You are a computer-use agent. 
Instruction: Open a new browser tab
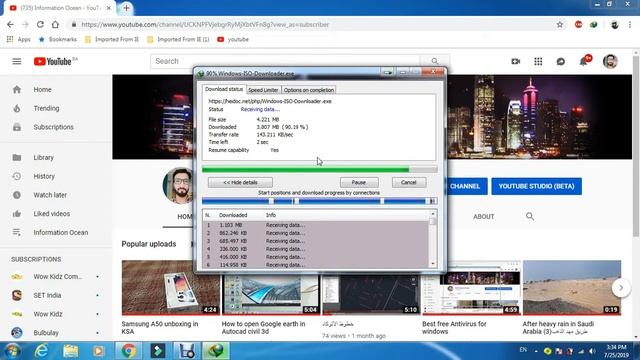pyautogui.click(x=126, y=8)
